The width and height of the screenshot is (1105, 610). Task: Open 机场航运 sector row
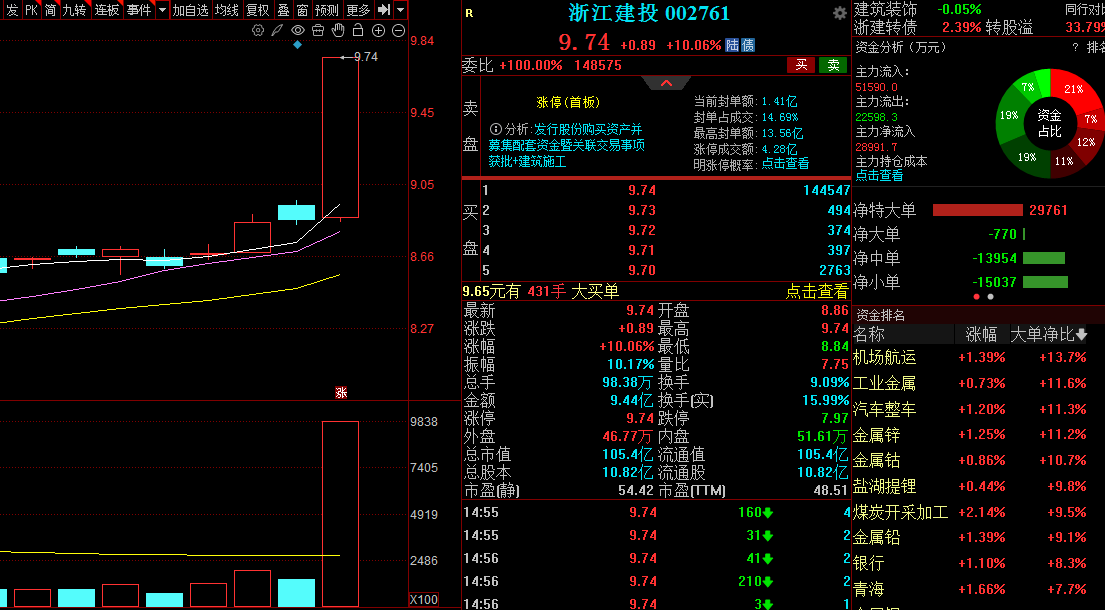(978, 357)
